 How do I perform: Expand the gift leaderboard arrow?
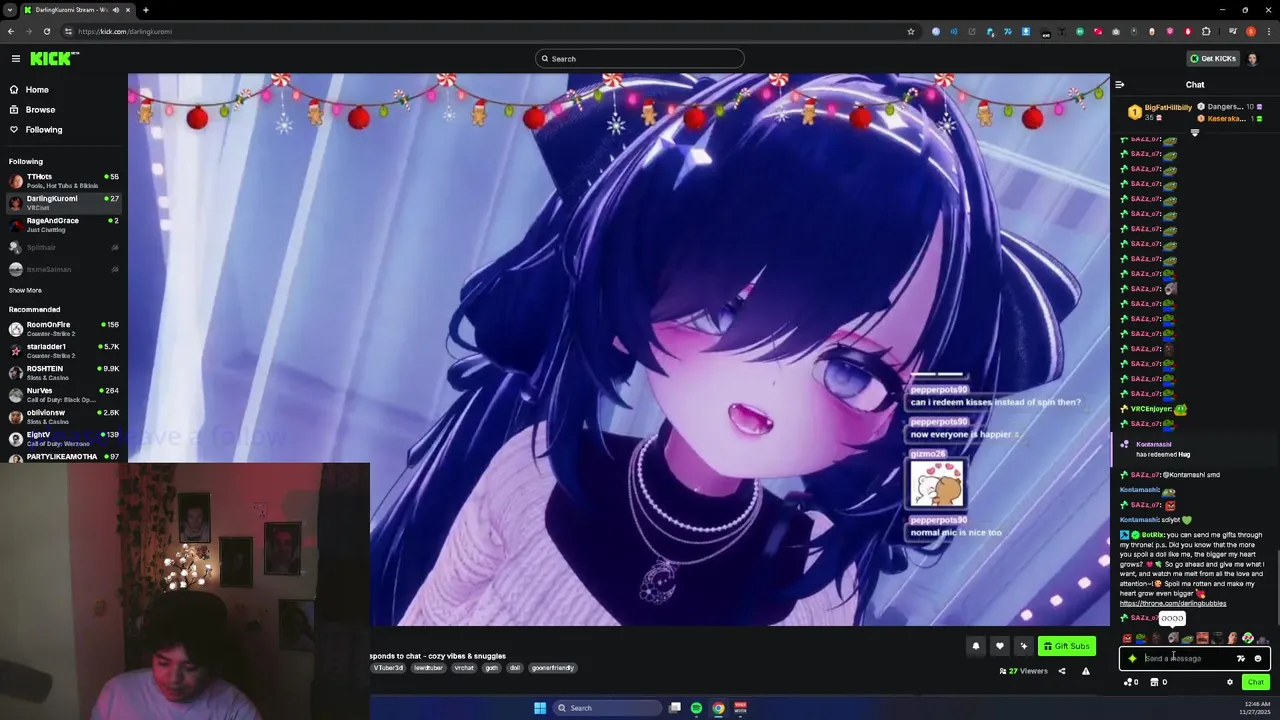1194,133
